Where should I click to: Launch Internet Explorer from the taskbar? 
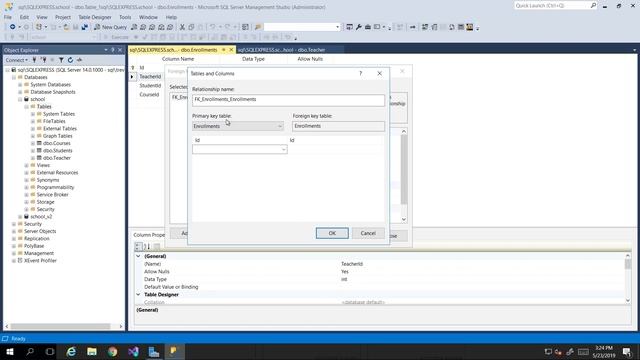(x=71, y=351)
